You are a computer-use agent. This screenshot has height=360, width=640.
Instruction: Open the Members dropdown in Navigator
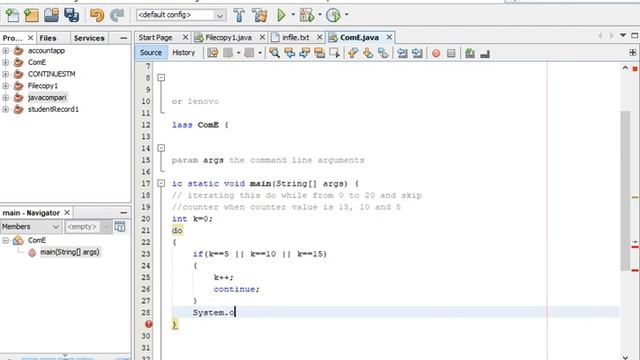(31, 227)
